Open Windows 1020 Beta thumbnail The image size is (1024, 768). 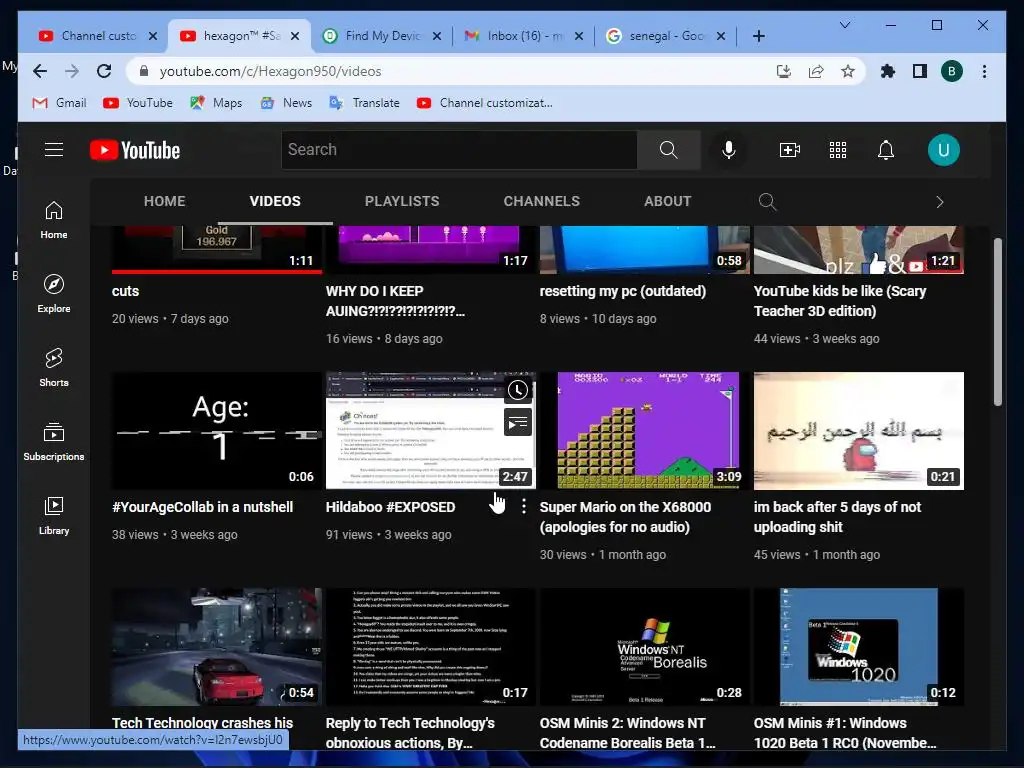point(859,647)
